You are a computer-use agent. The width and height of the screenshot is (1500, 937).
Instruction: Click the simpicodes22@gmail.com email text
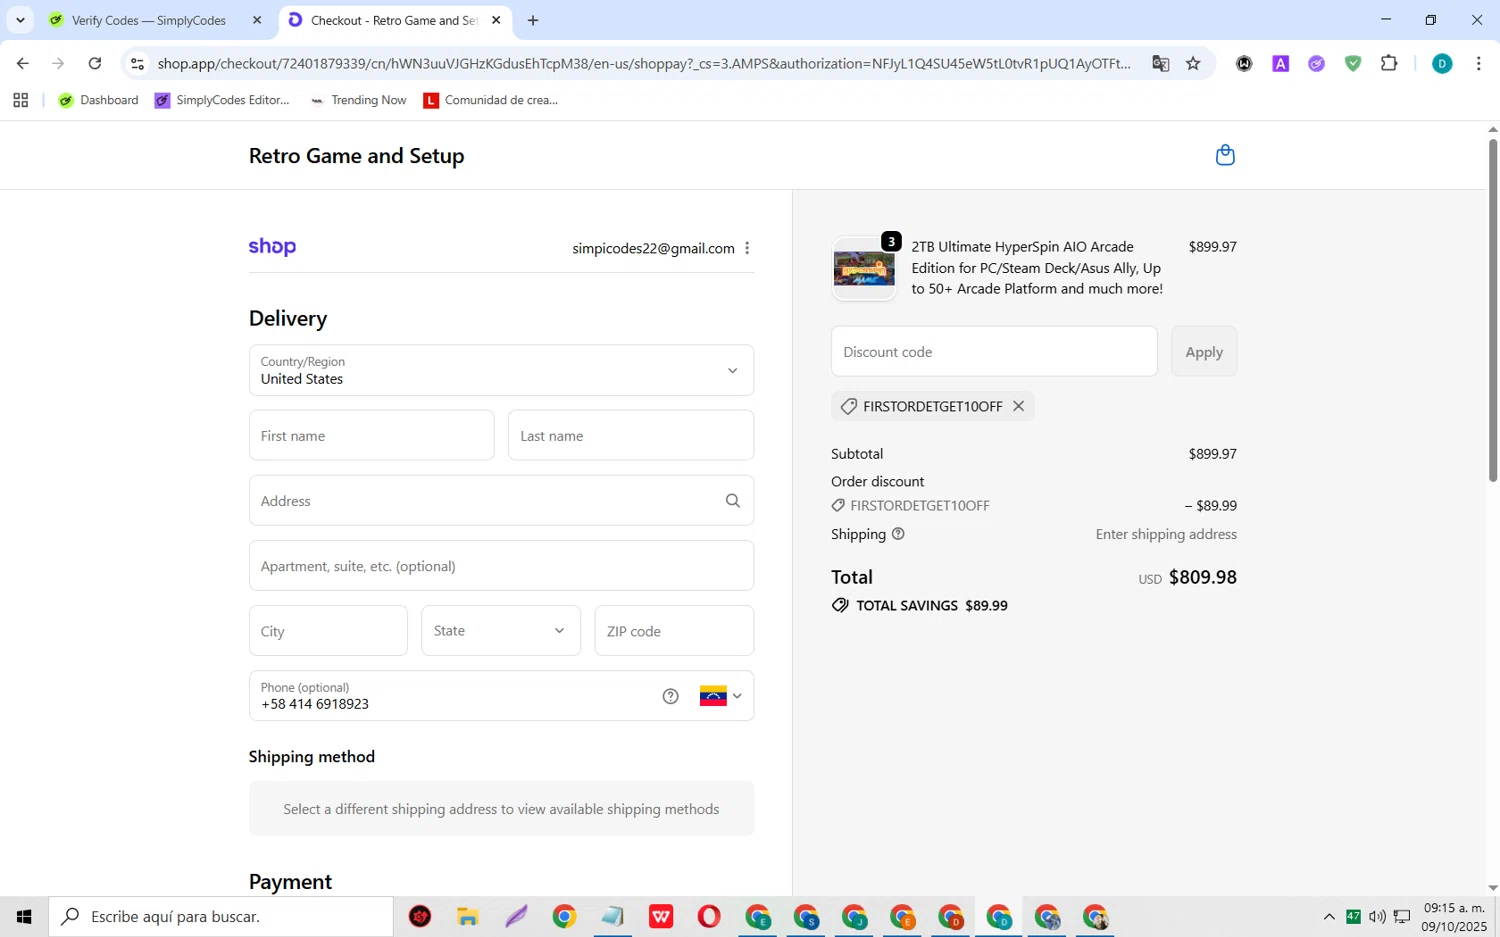[x=653, y=248]
